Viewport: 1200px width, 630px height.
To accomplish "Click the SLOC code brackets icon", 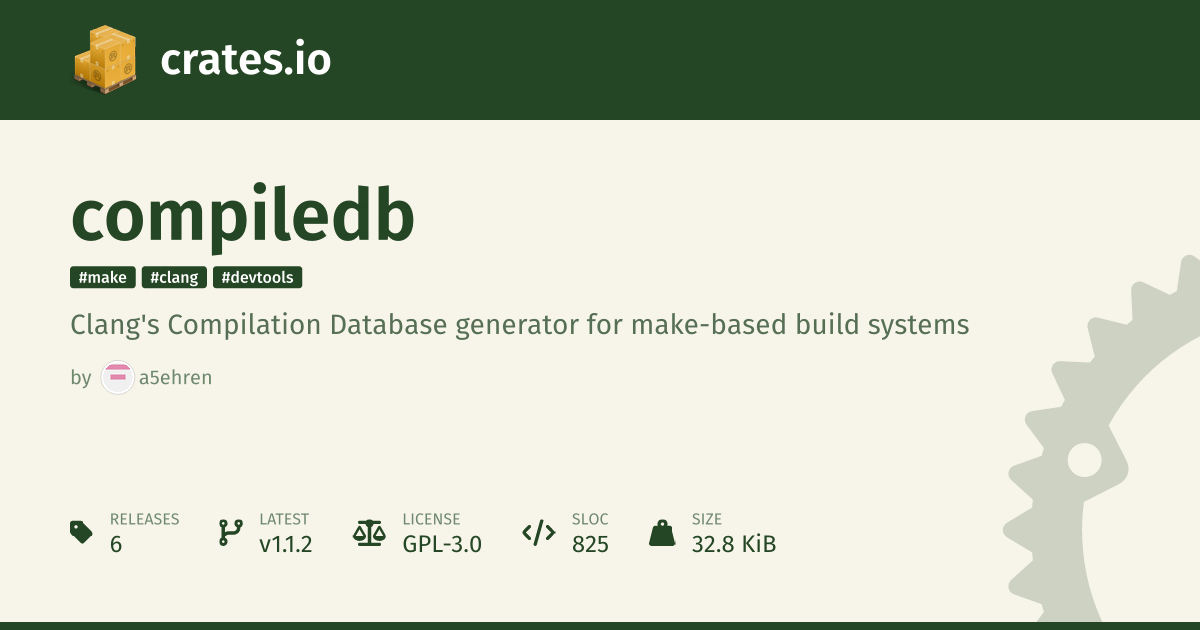I will [539, 532].
